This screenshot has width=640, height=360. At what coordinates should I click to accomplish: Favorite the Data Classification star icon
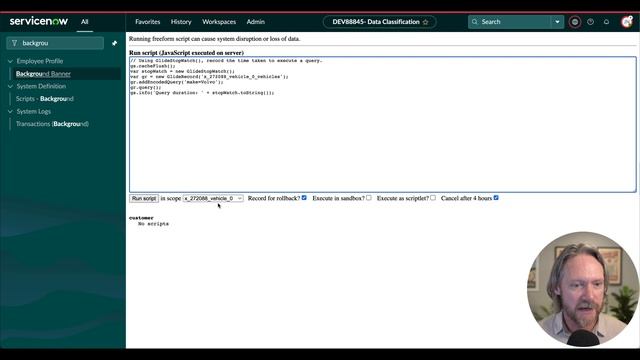point(425,22)
